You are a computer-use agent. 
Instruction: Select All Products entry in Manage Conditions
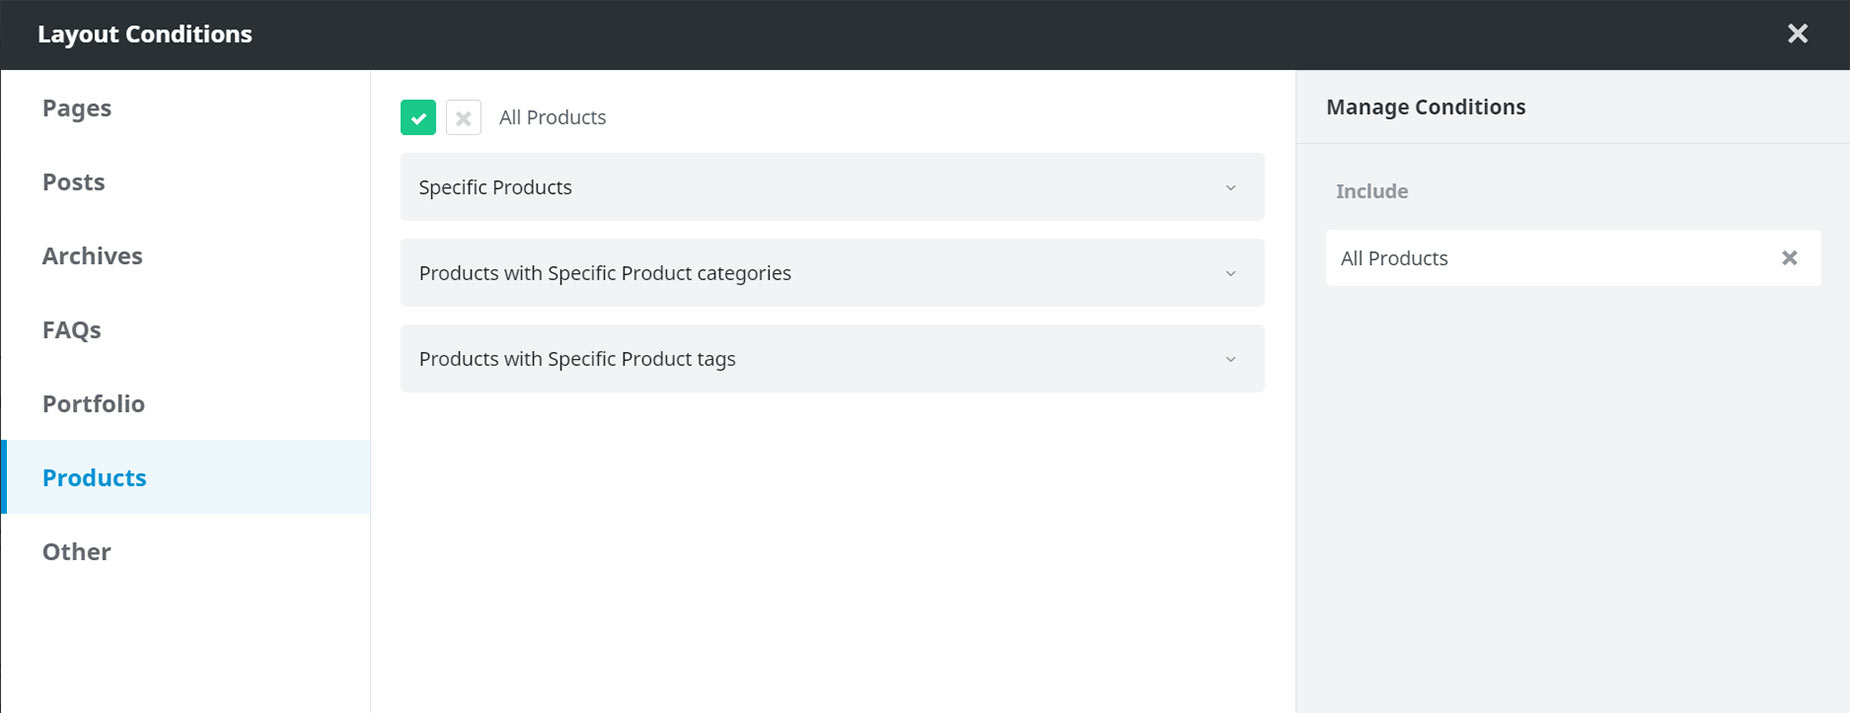1573,258
